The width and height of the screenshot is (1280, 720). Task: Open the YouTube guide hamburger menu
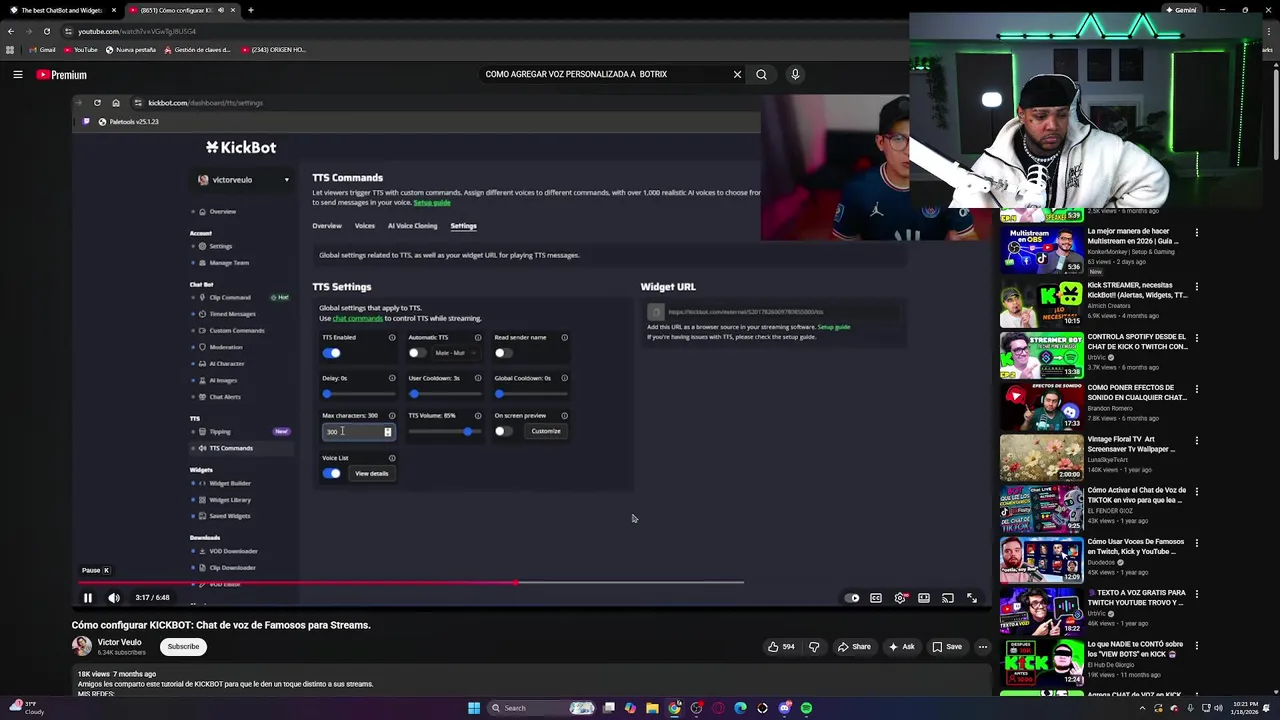coord(18,74)
